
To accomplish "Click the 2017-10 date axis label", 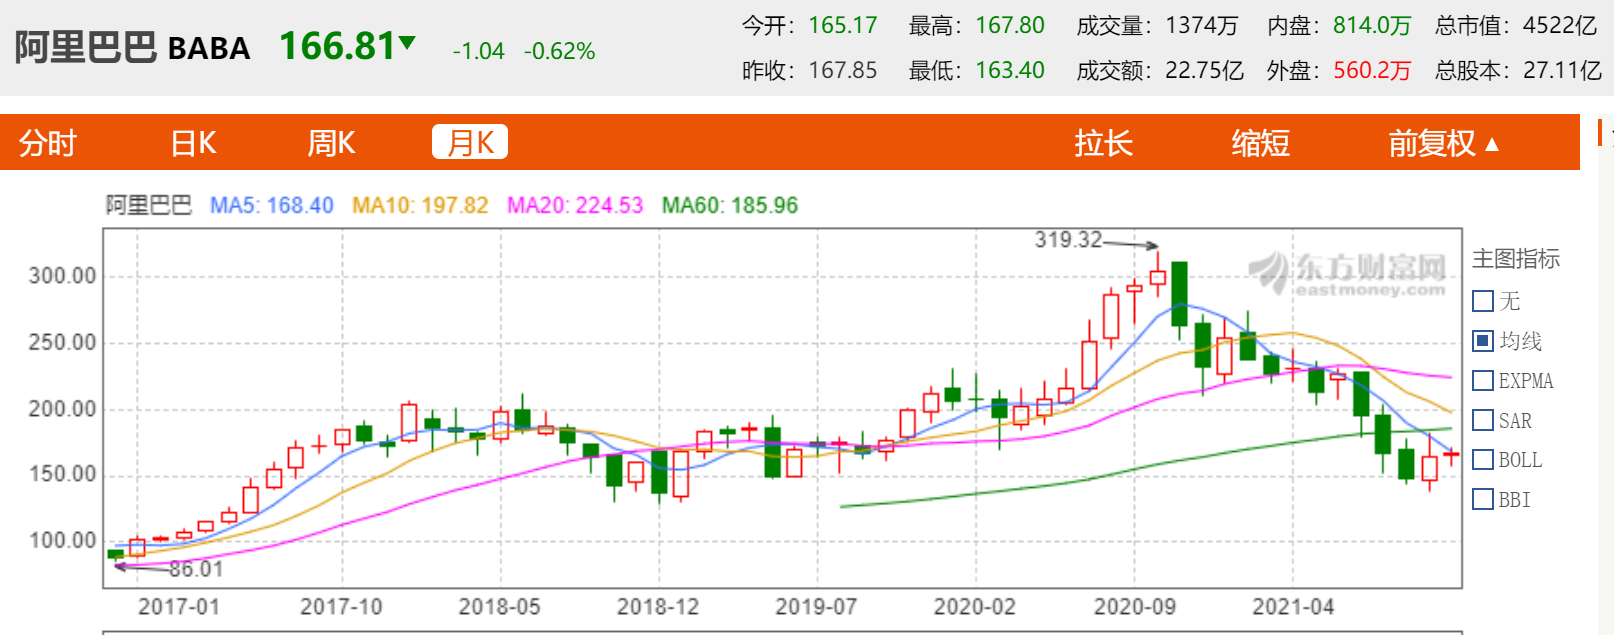I will 341,607.
